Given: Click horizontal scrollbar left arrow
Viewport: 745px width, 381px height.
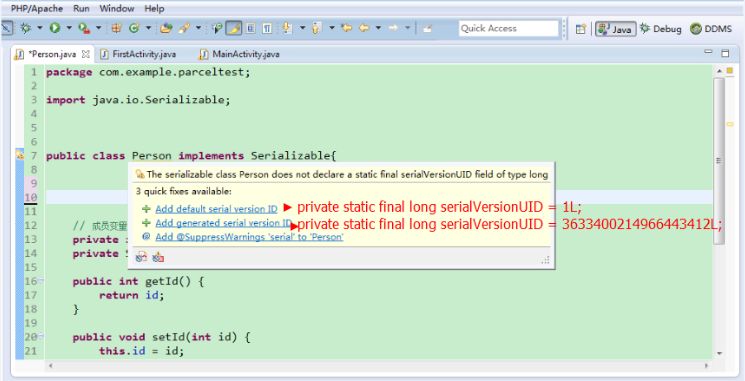Looking at the screenshot, I should tap(51, 366).
